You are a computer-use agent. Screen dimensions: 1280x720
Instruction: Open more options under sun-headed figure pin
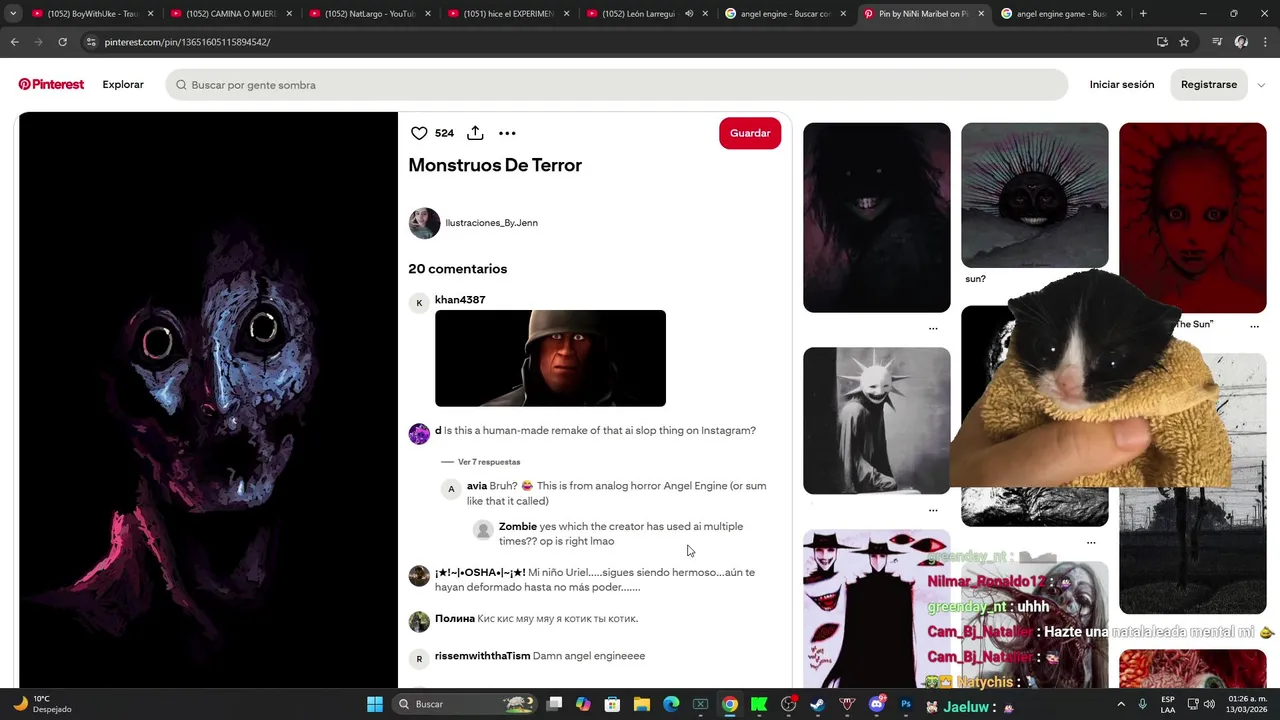(x=933, y=510)
